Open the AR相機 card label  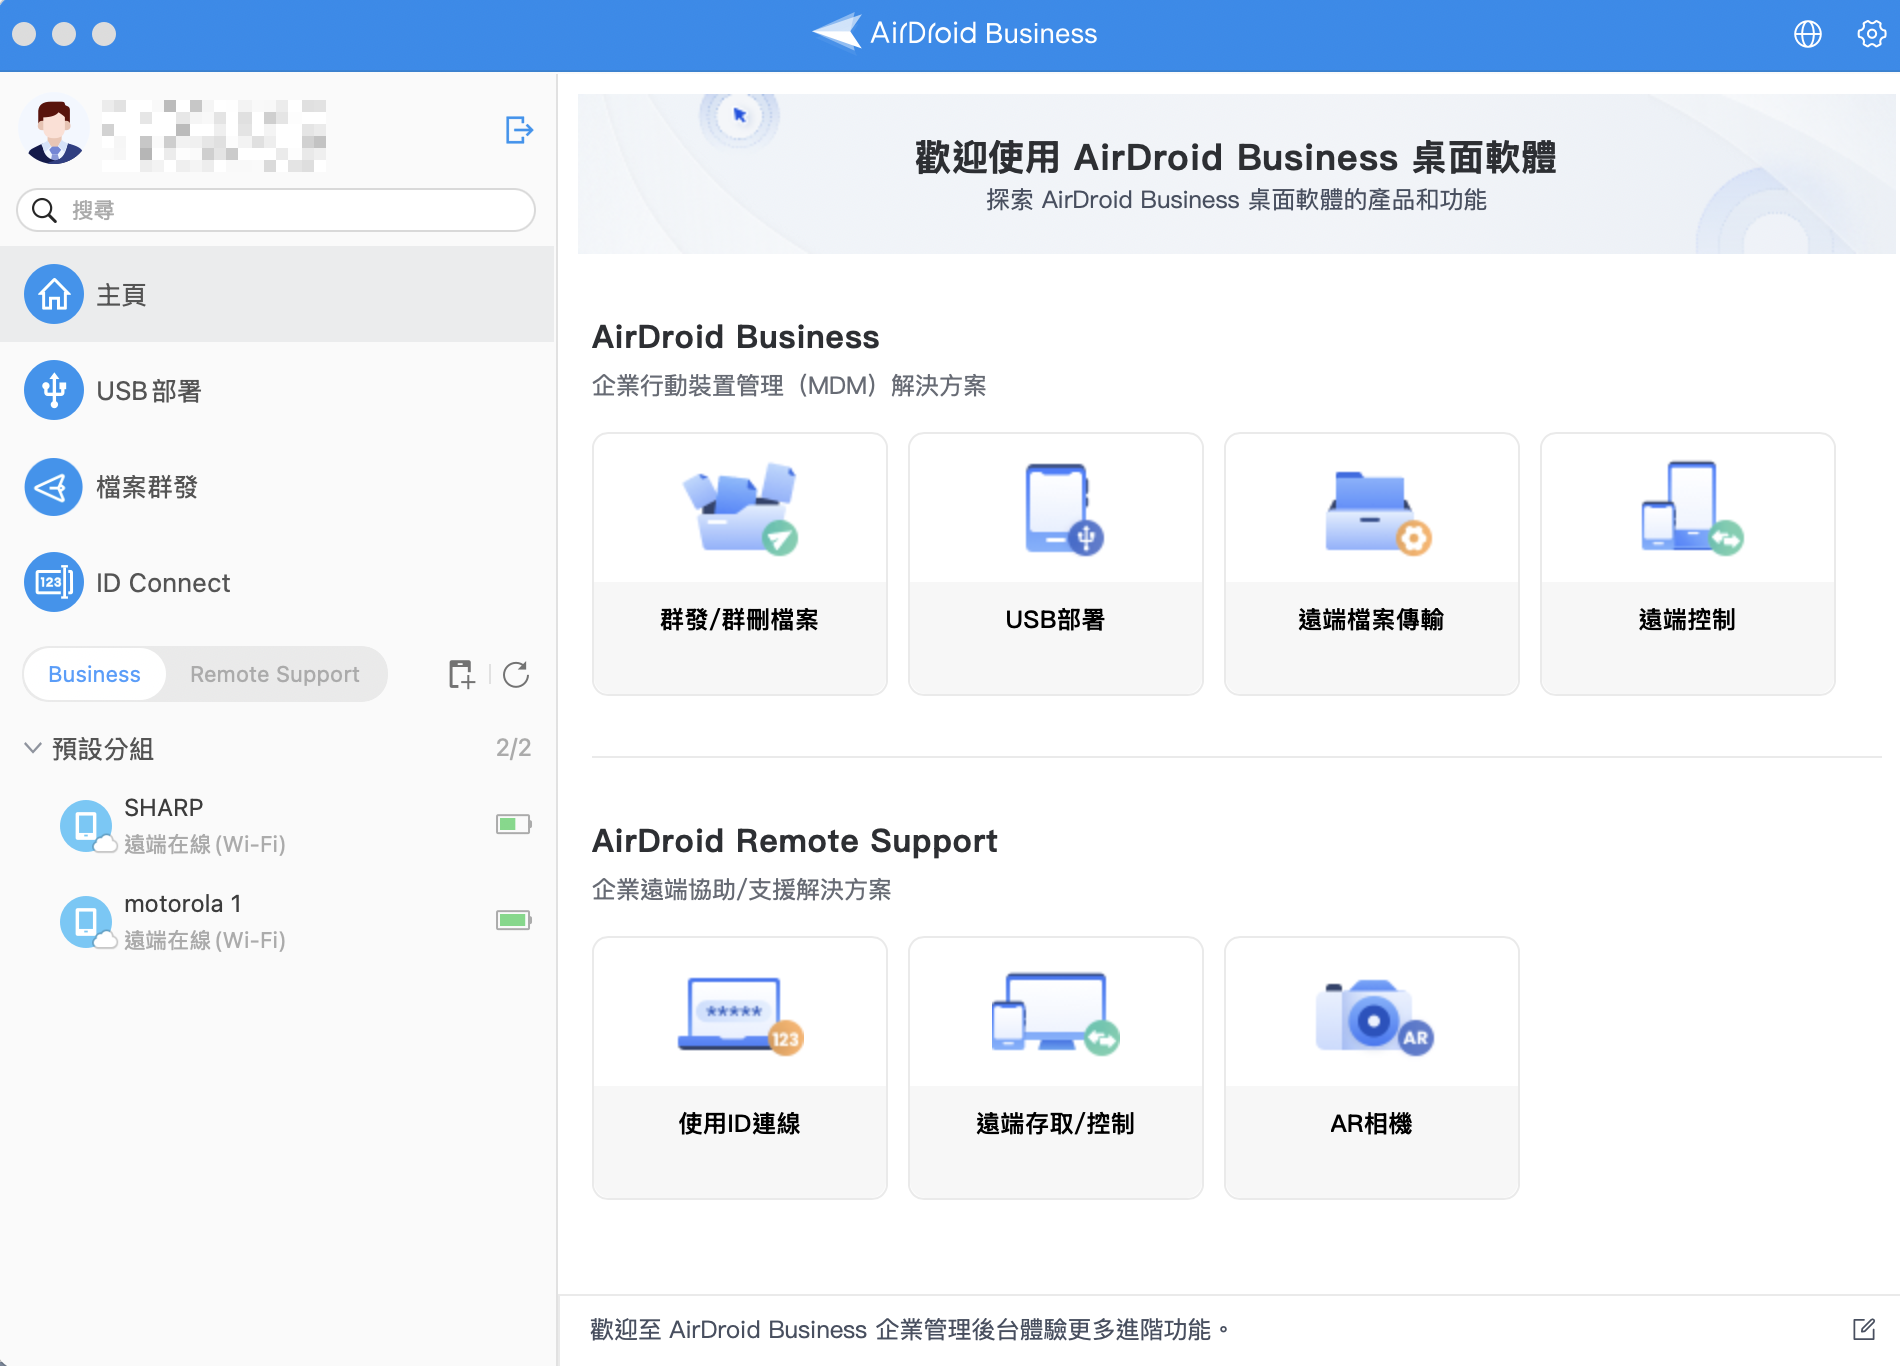[x=1371, y=1124]
